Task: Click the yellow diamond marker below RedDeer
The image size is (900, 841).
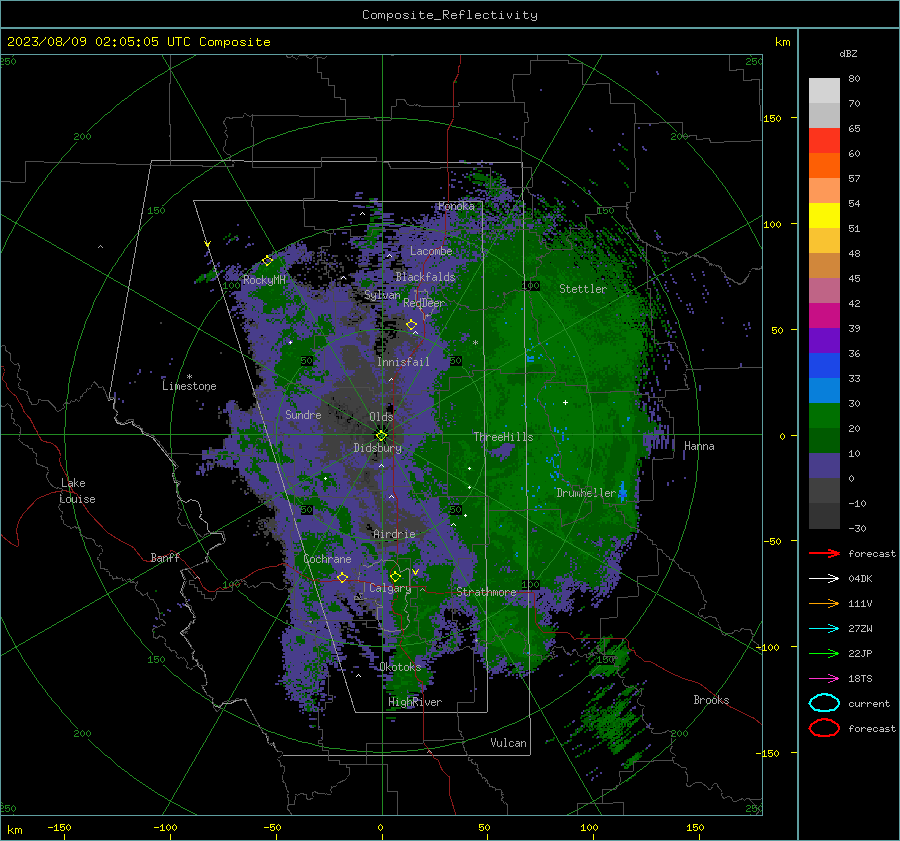Action: click(x=411, y=325)
